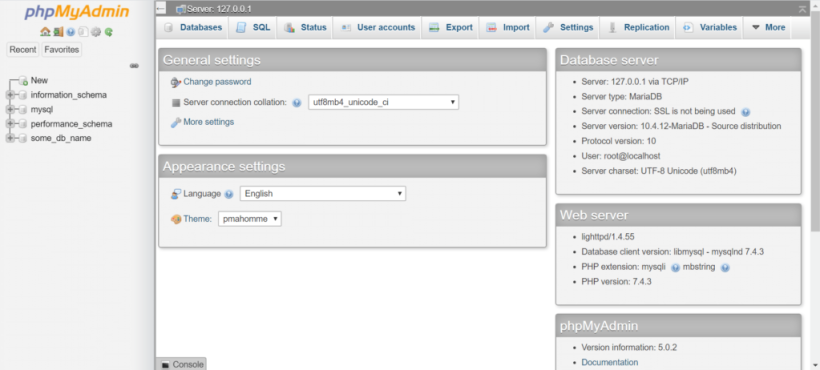
Task: Open the Replication tab
Action: click(638, 28)
